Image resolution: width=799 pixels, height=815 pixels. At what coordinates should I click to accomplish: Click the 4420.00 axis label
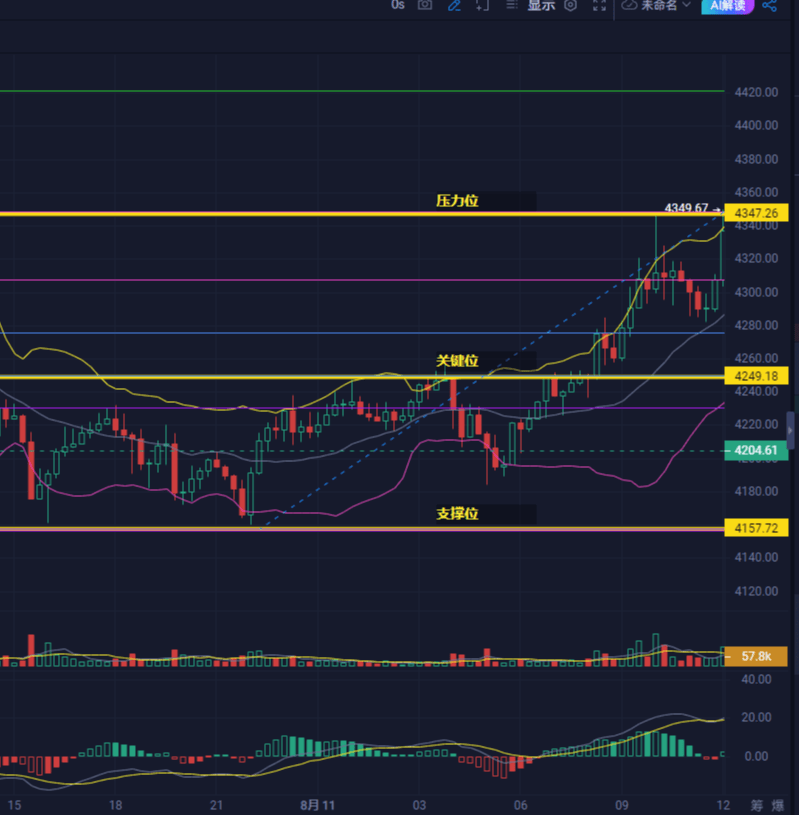pos(756,92)
